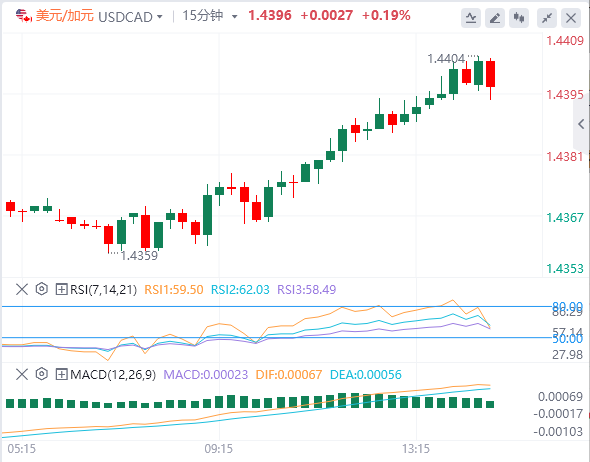Click the RSI(7,14,21) indicator title

point(103,290)
